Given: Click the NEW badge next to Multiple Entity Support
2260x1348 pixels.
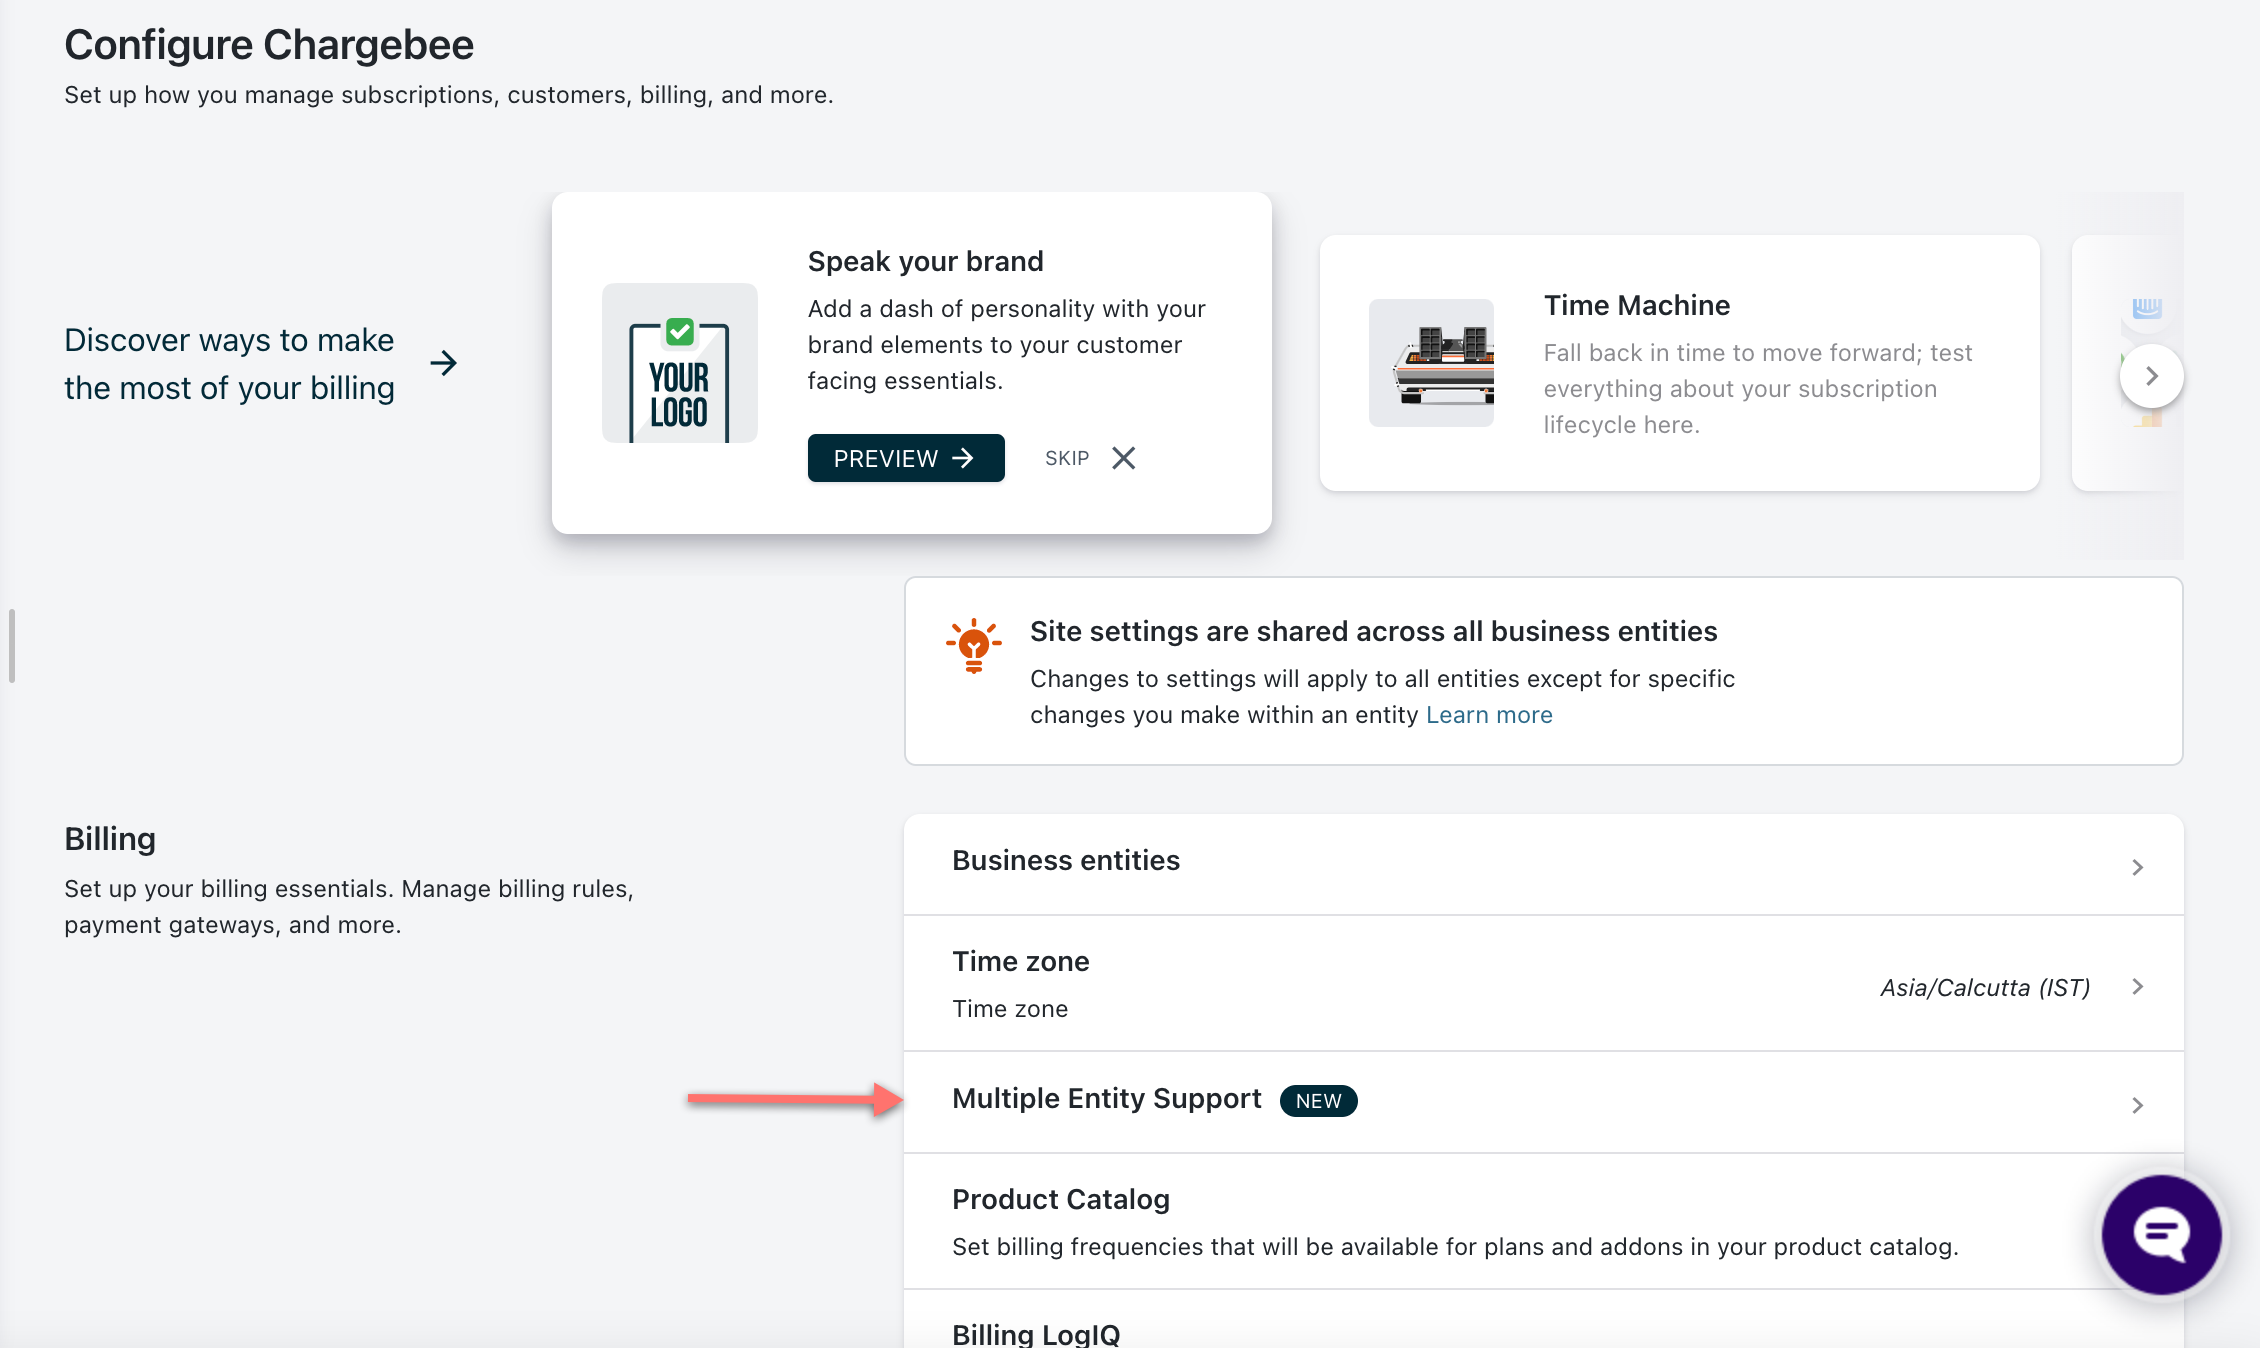Looking at the screenshot, I should click(1319, 1100).
